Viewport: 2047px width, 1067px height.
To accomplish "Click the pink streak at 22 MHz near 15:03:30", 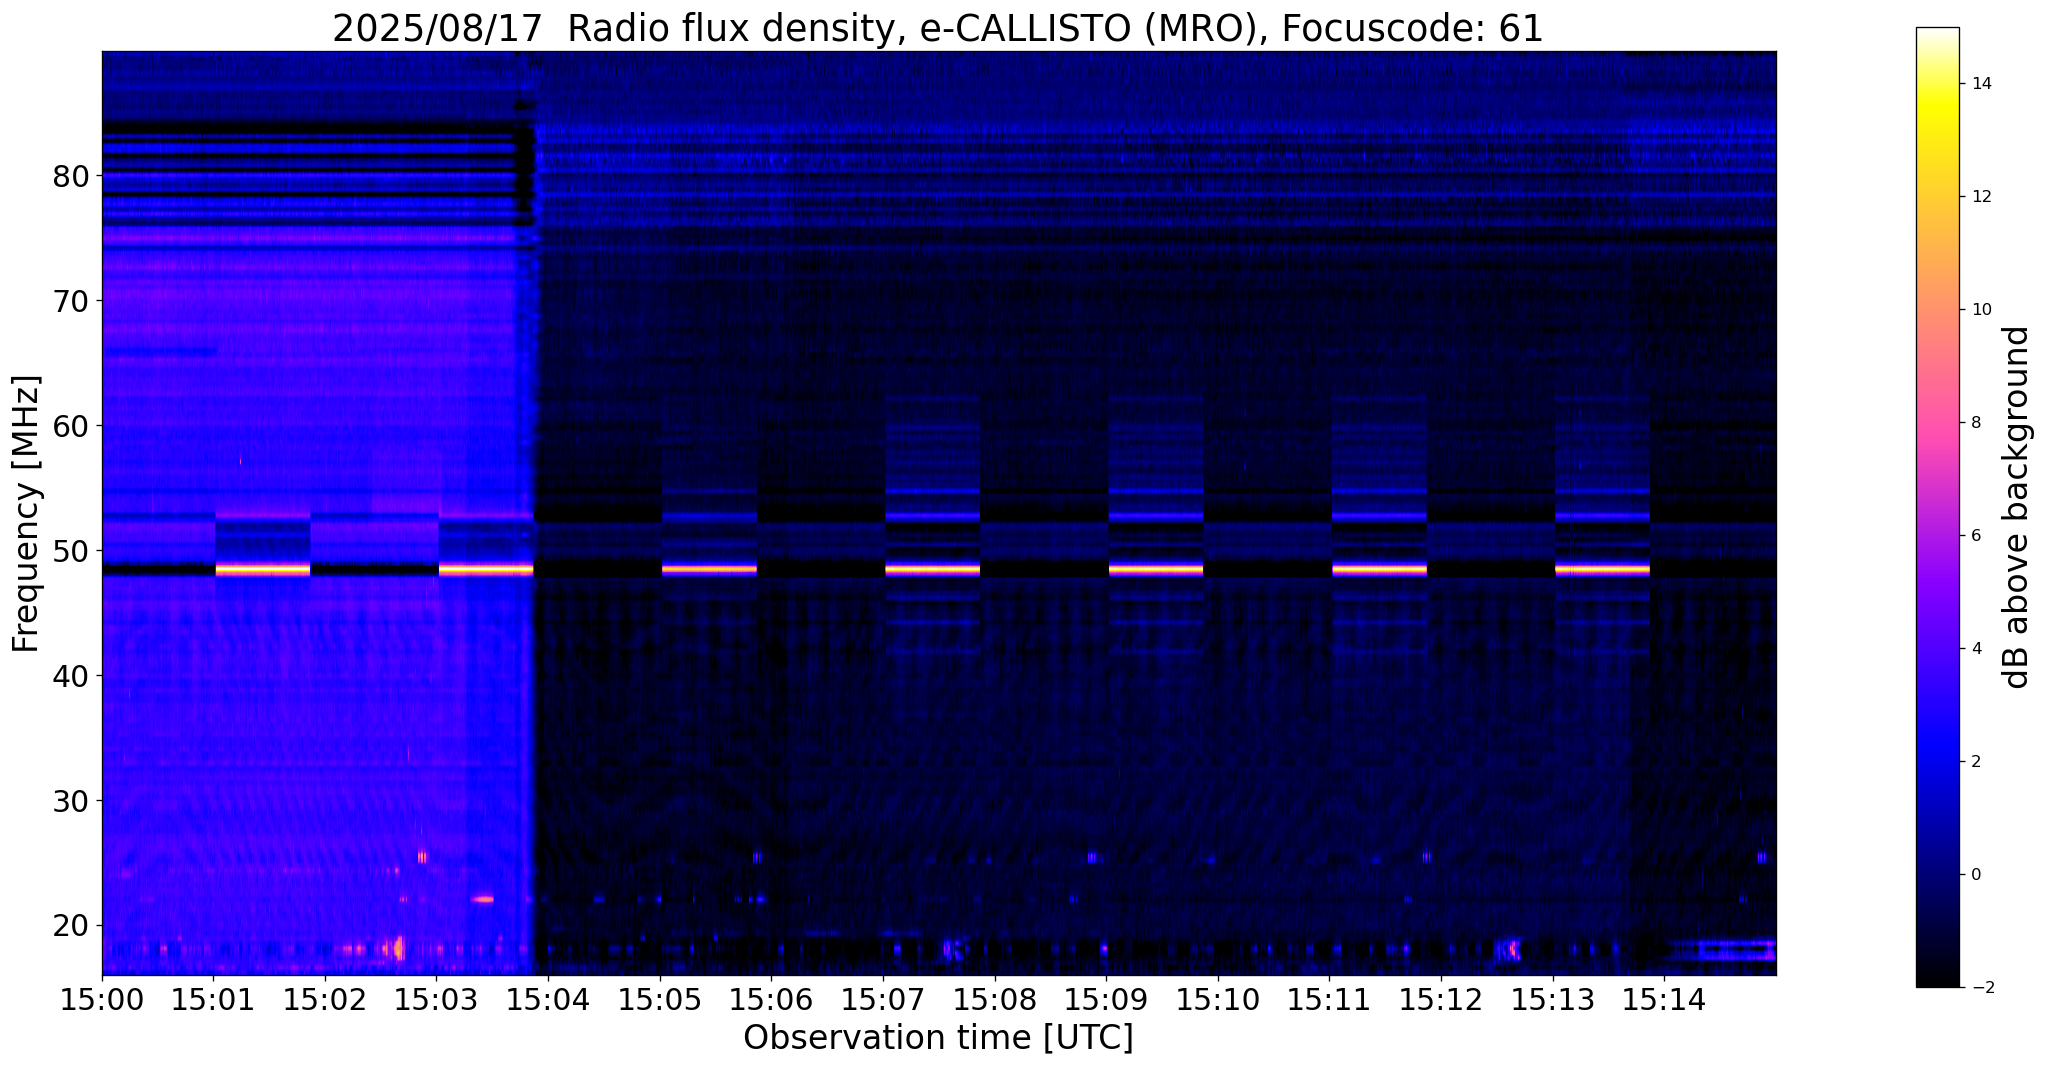I will [483, 899].
